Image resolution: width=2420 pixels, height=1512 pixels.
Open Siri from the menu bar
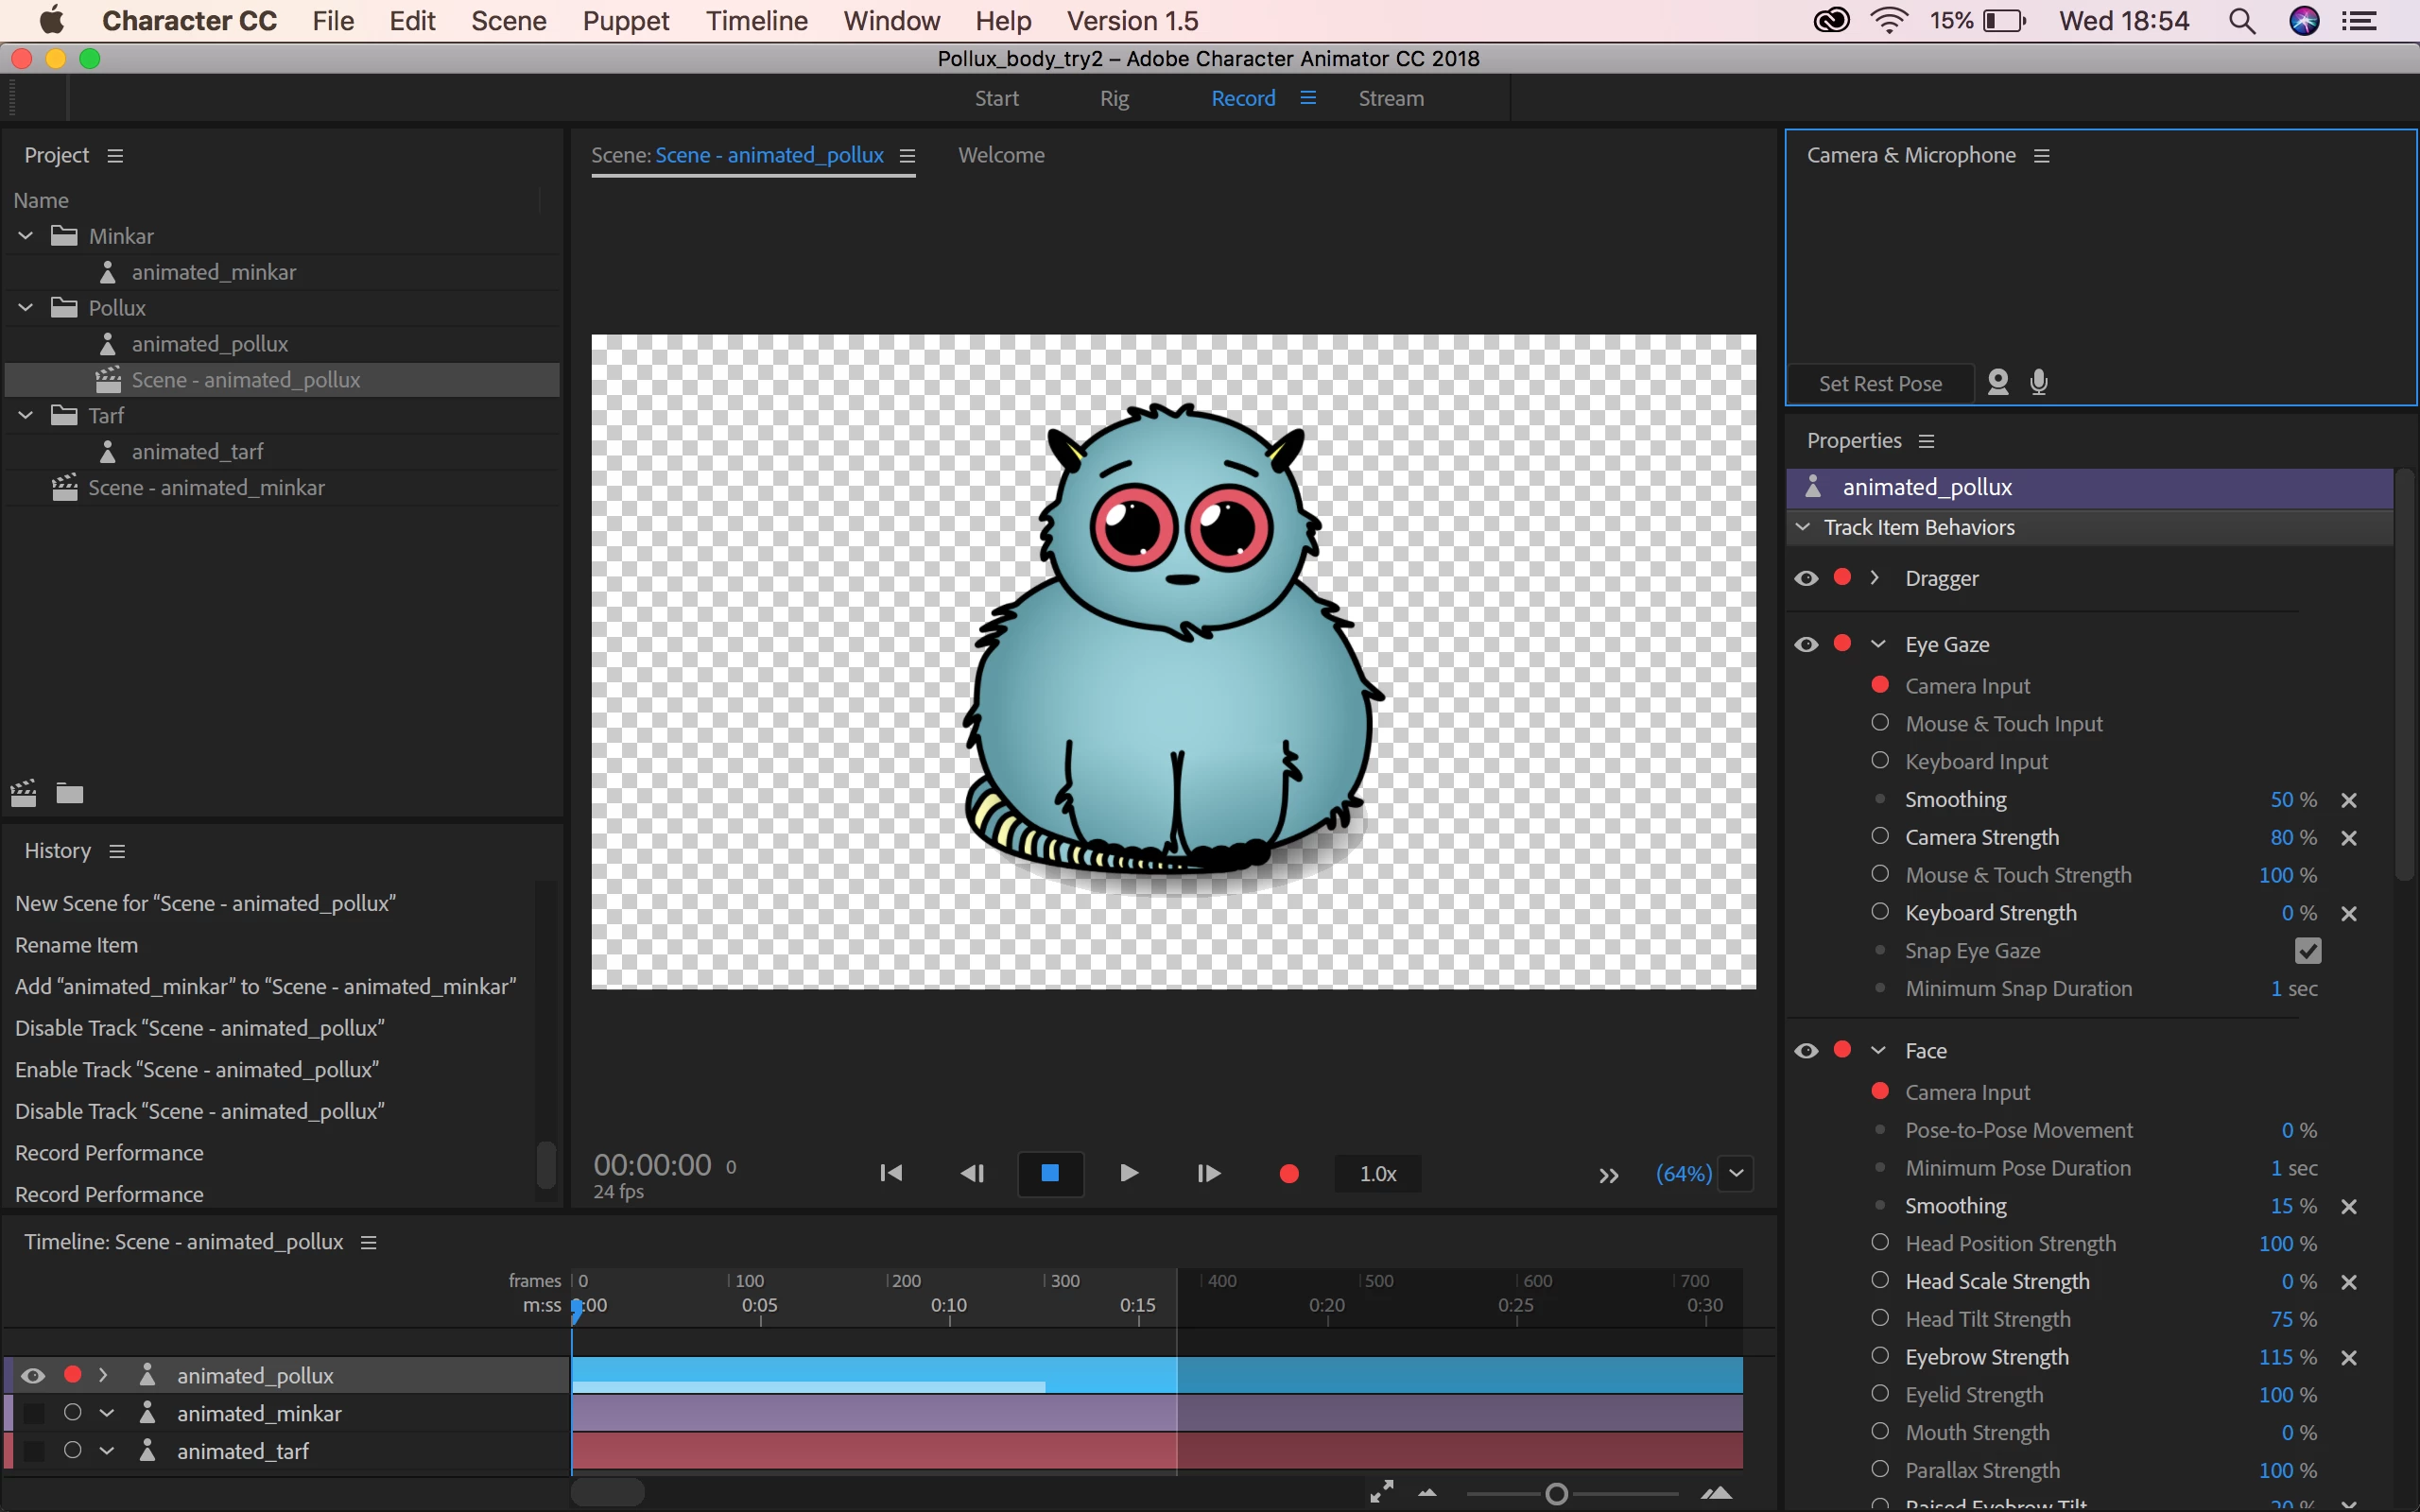(2304, 21)
